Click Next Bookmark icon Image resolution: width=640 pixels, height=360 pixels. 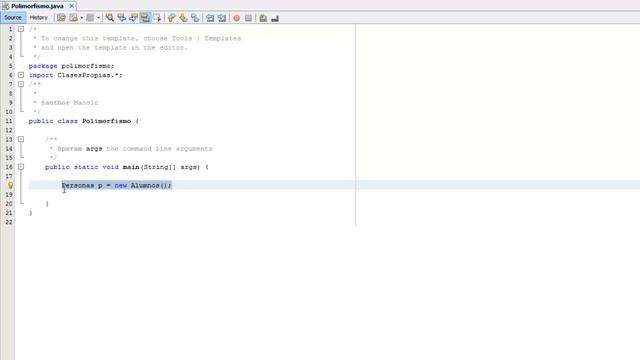183,18
